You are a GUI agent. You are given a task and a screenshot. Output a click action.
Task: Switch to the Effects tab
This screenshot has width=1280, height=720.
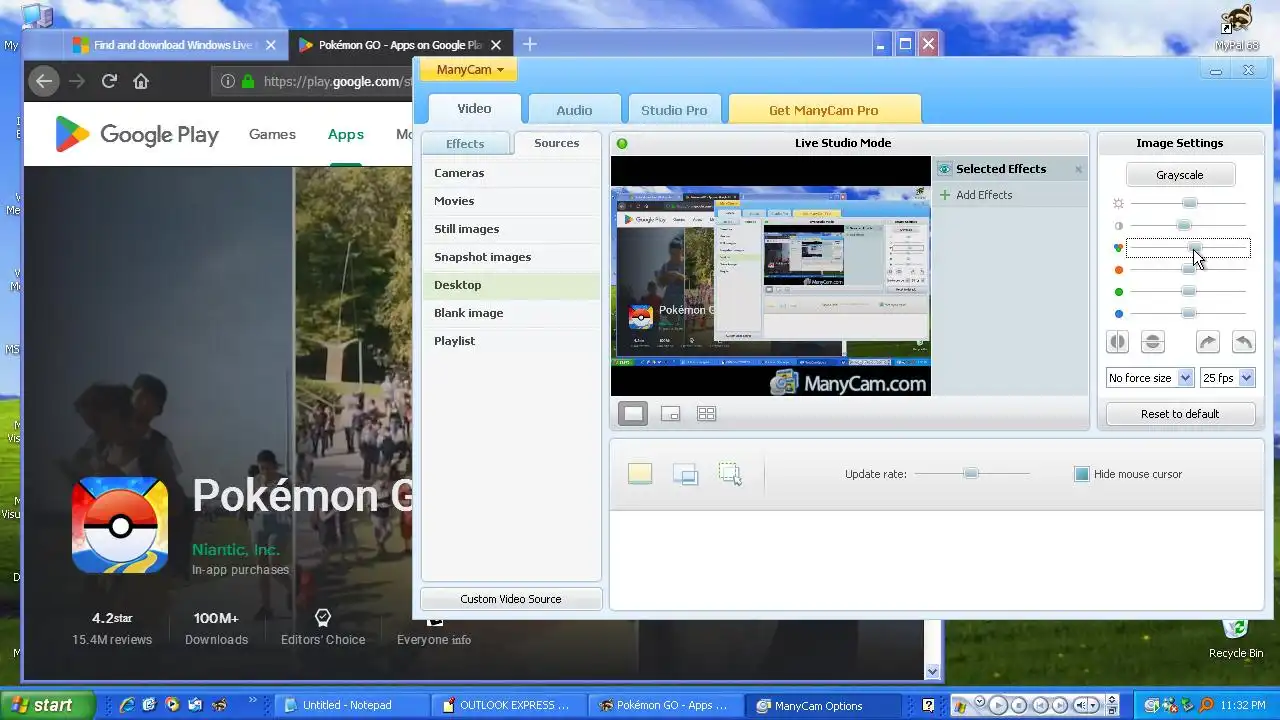465,144
